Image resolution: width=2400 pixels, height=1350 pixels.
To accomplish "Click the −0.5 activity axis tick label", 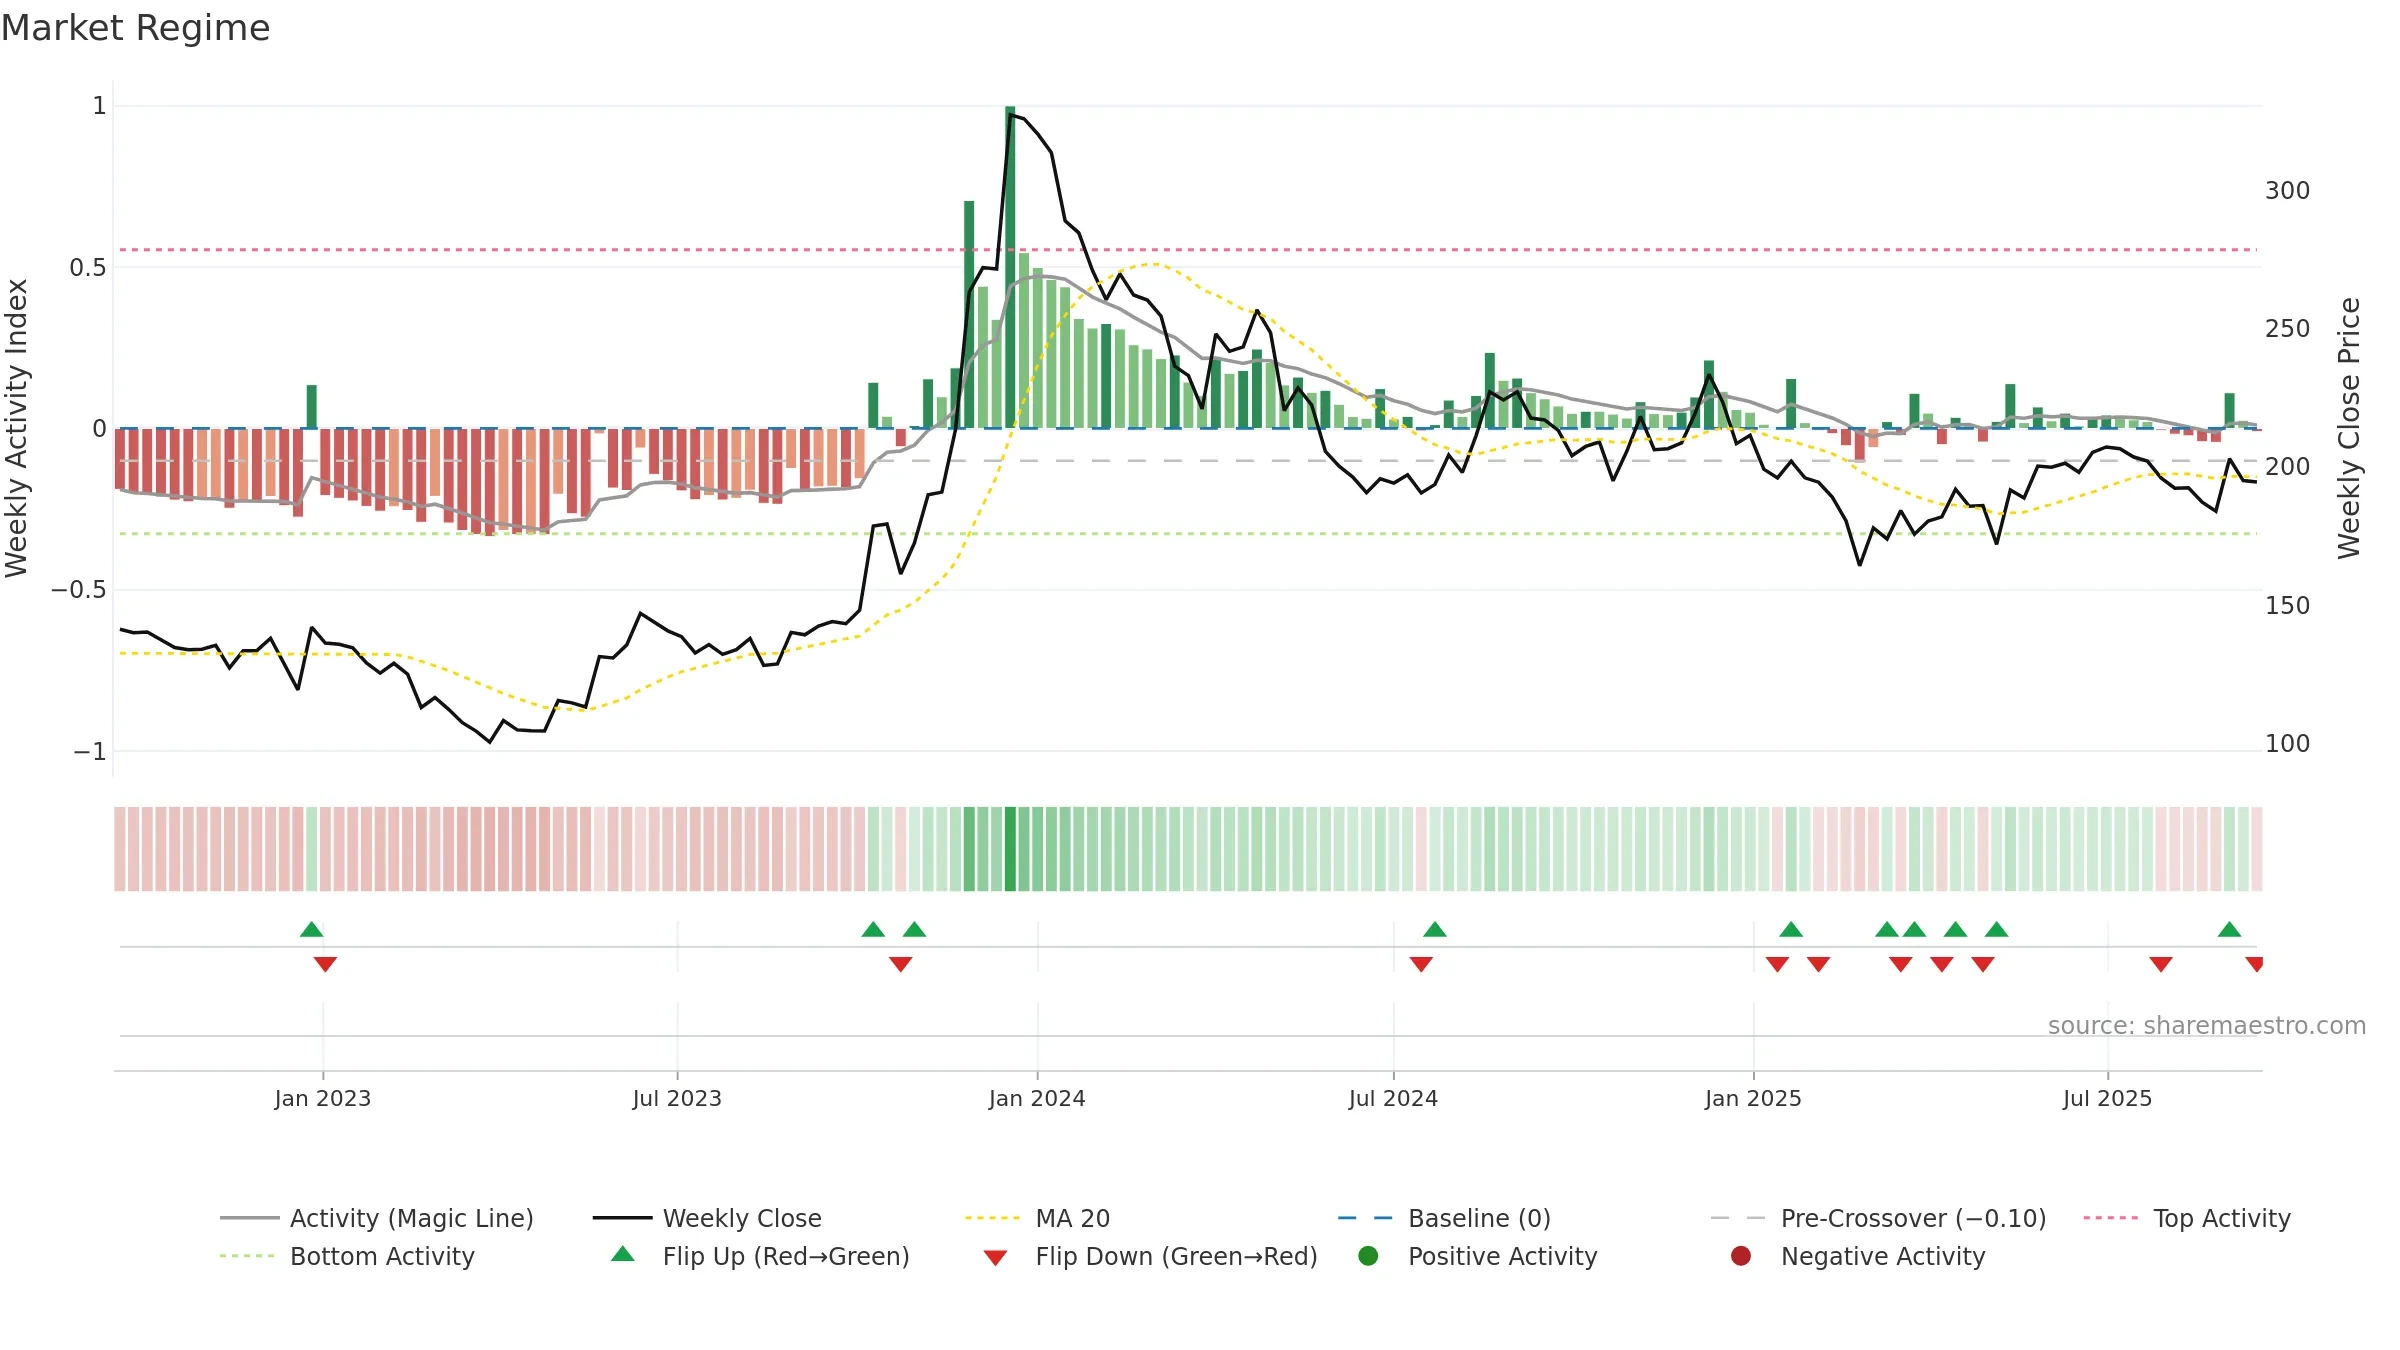I will [x=79, y=590].
